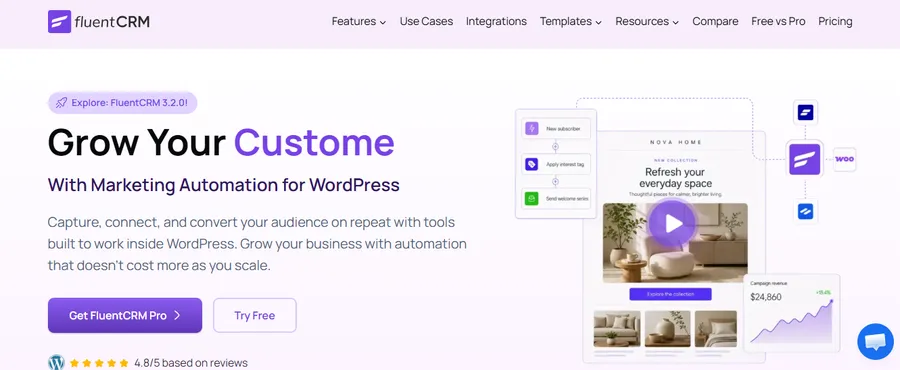Click With Marketing Automation for WordPress subheading
This screenshot has width=900, height=370.
223,185
